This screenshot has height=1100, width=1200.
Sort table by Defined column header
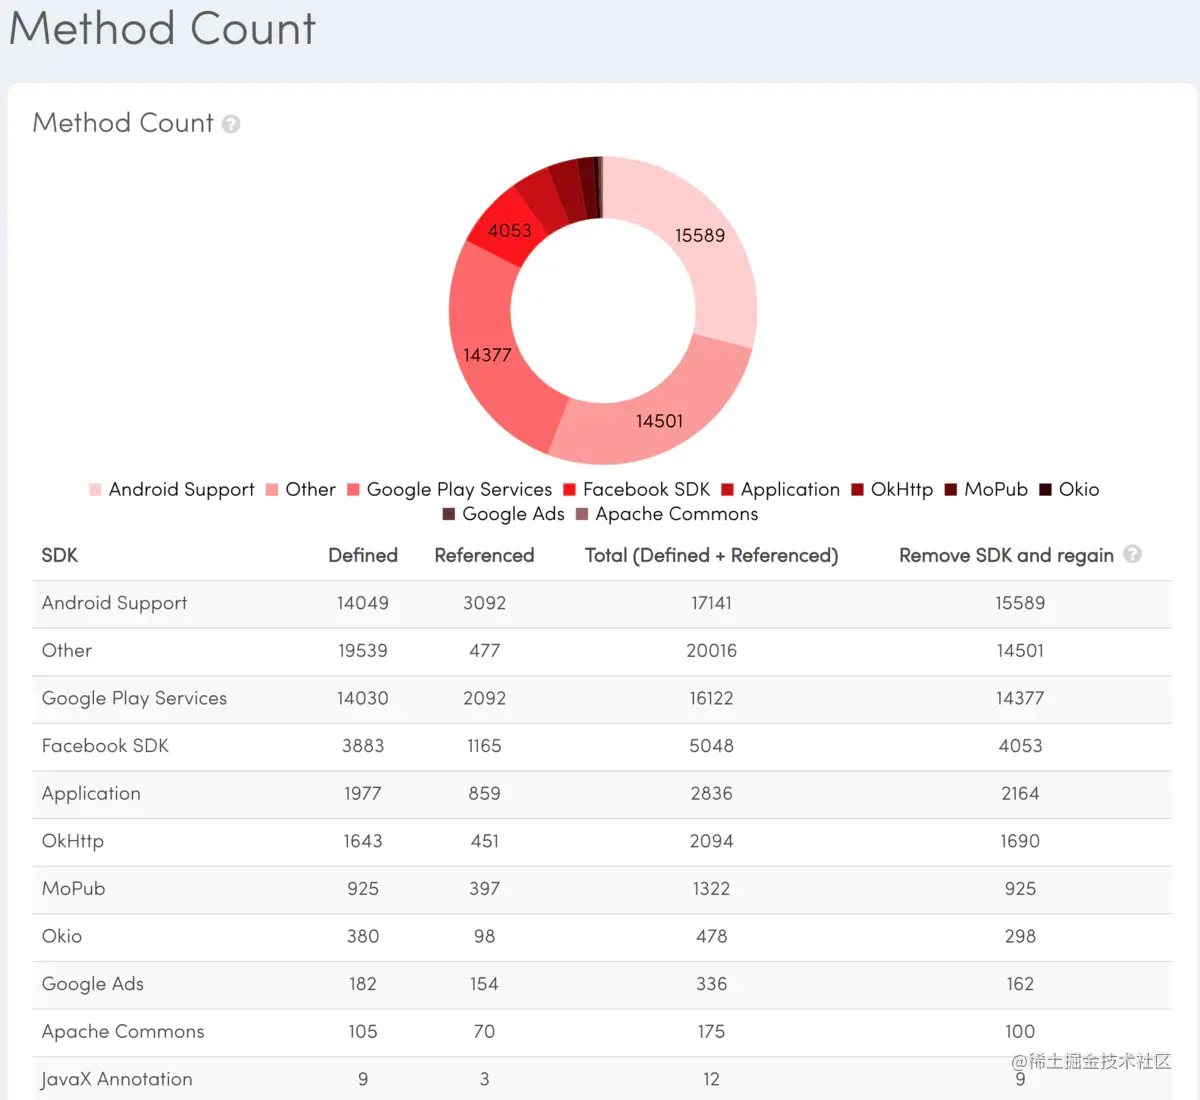[363, 556]
